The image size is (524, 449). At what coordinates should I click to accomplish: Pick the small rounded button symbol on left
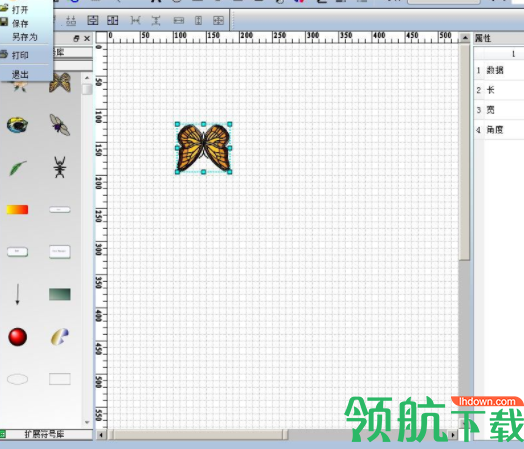pyautogui.click(x=17, y=252)
